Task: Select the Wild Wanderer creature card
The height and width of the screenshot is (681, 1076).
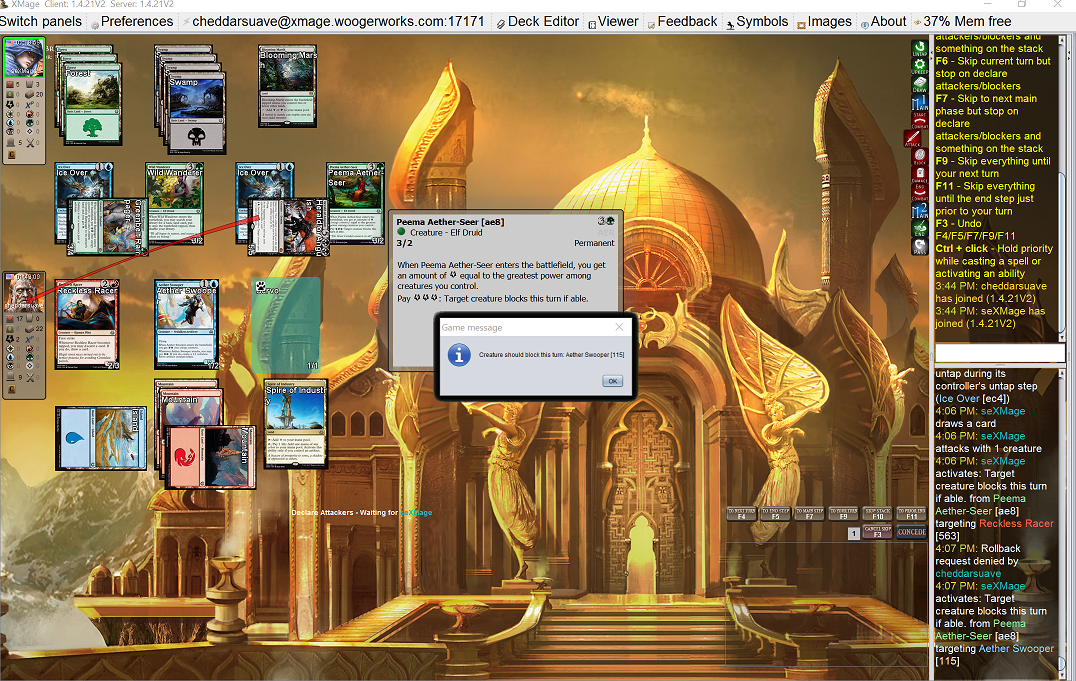Action: point(175,204)
